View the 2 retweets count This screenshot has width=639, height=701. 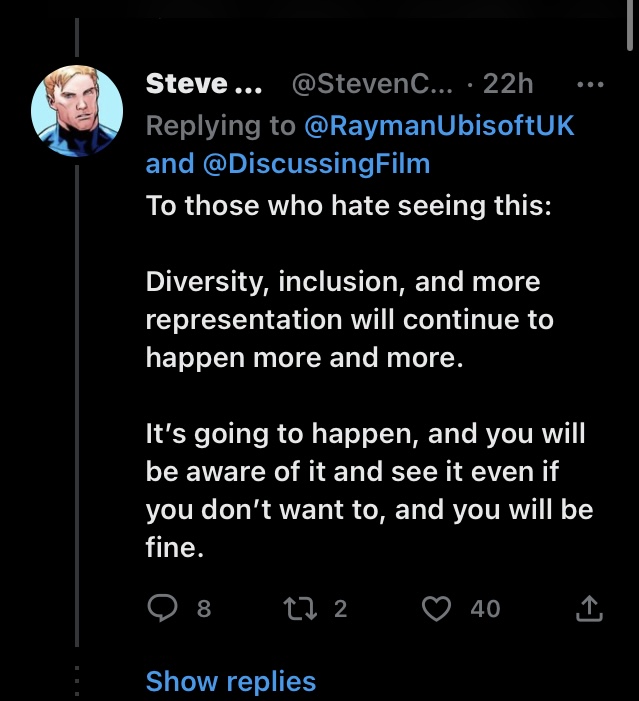(340, 608)
